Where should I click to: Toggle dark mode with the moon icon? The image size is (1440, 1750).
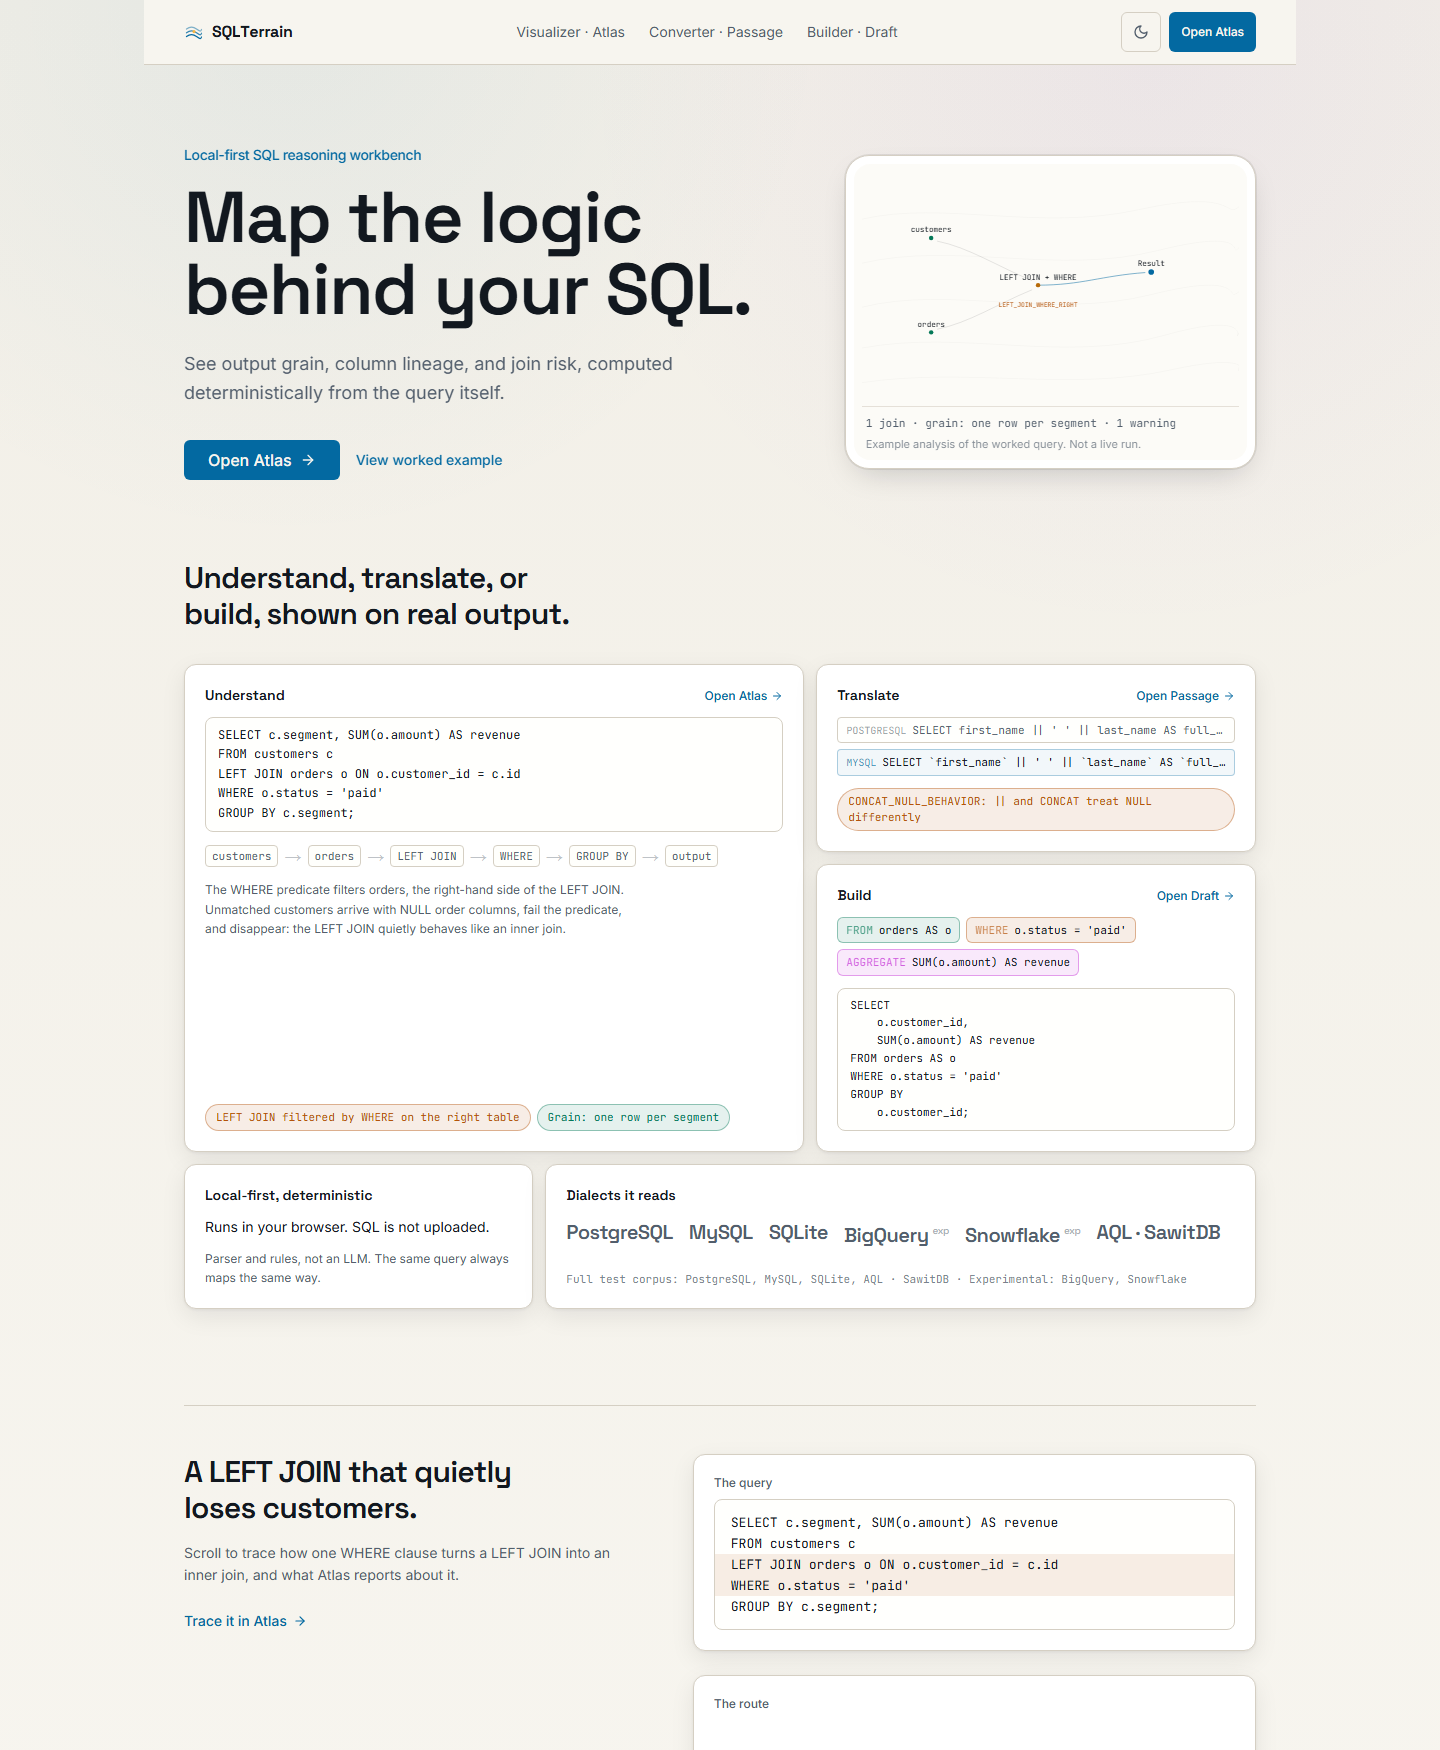1141,32
